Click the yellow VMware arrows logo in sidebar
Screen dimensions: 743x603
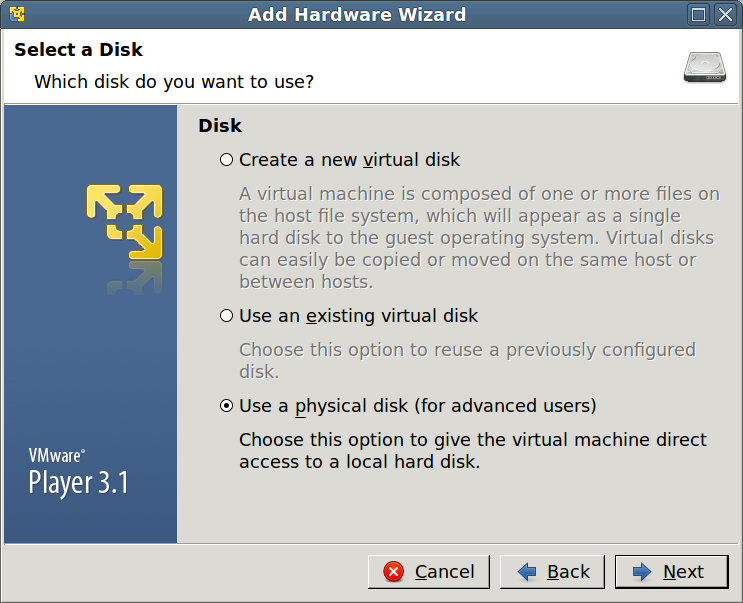pyautogui.click(x=124, y=221)
